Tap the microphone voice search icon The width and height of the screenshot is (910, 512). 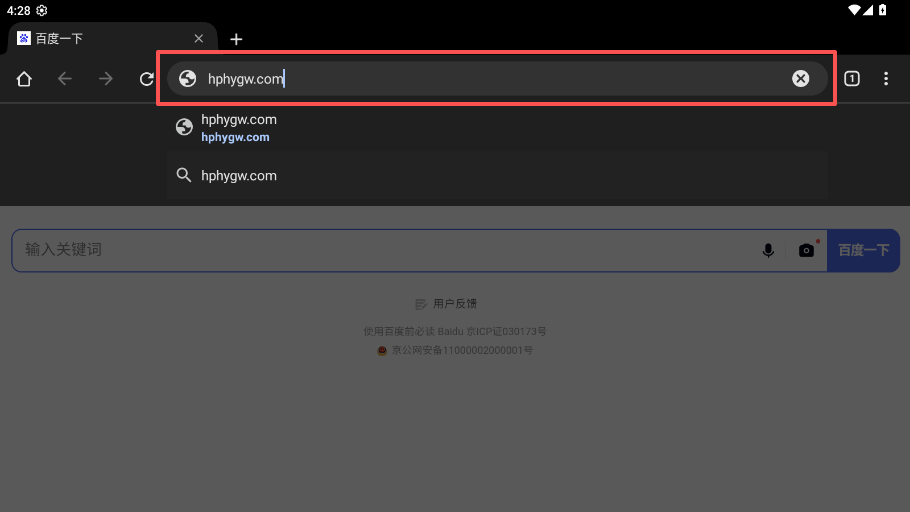768,250
